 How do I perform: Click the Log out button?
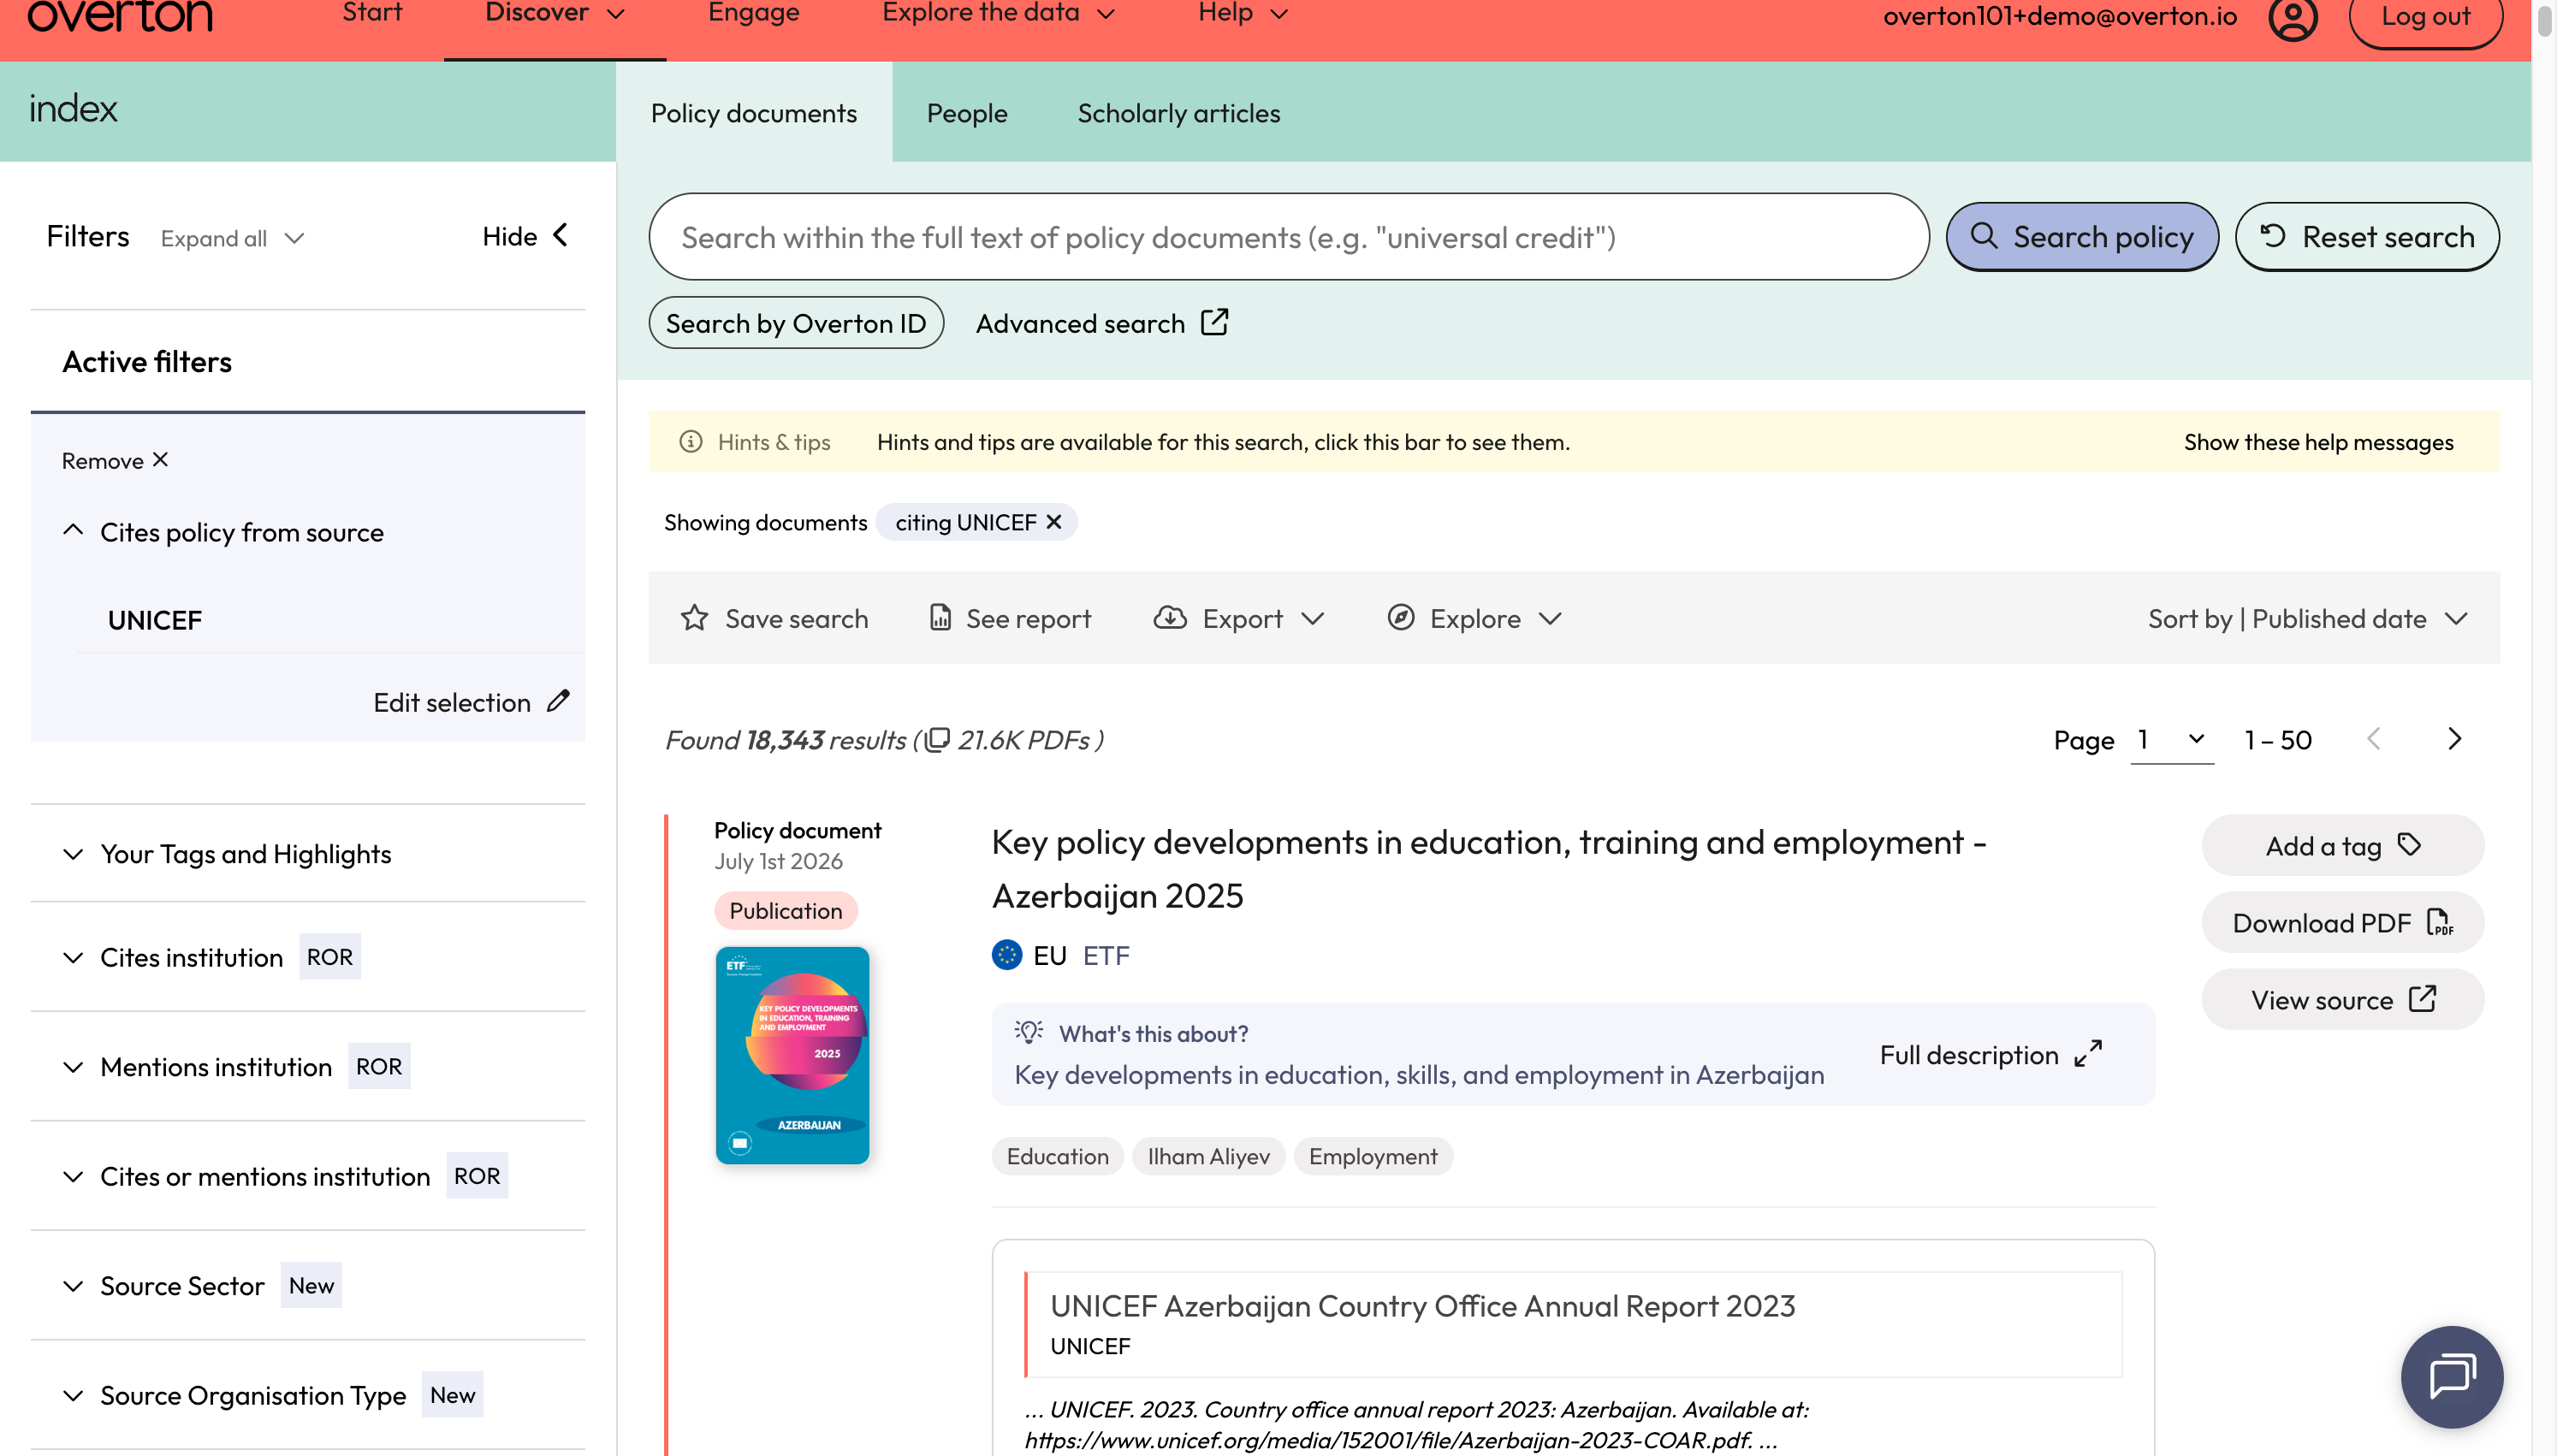tap(2425, 17)
